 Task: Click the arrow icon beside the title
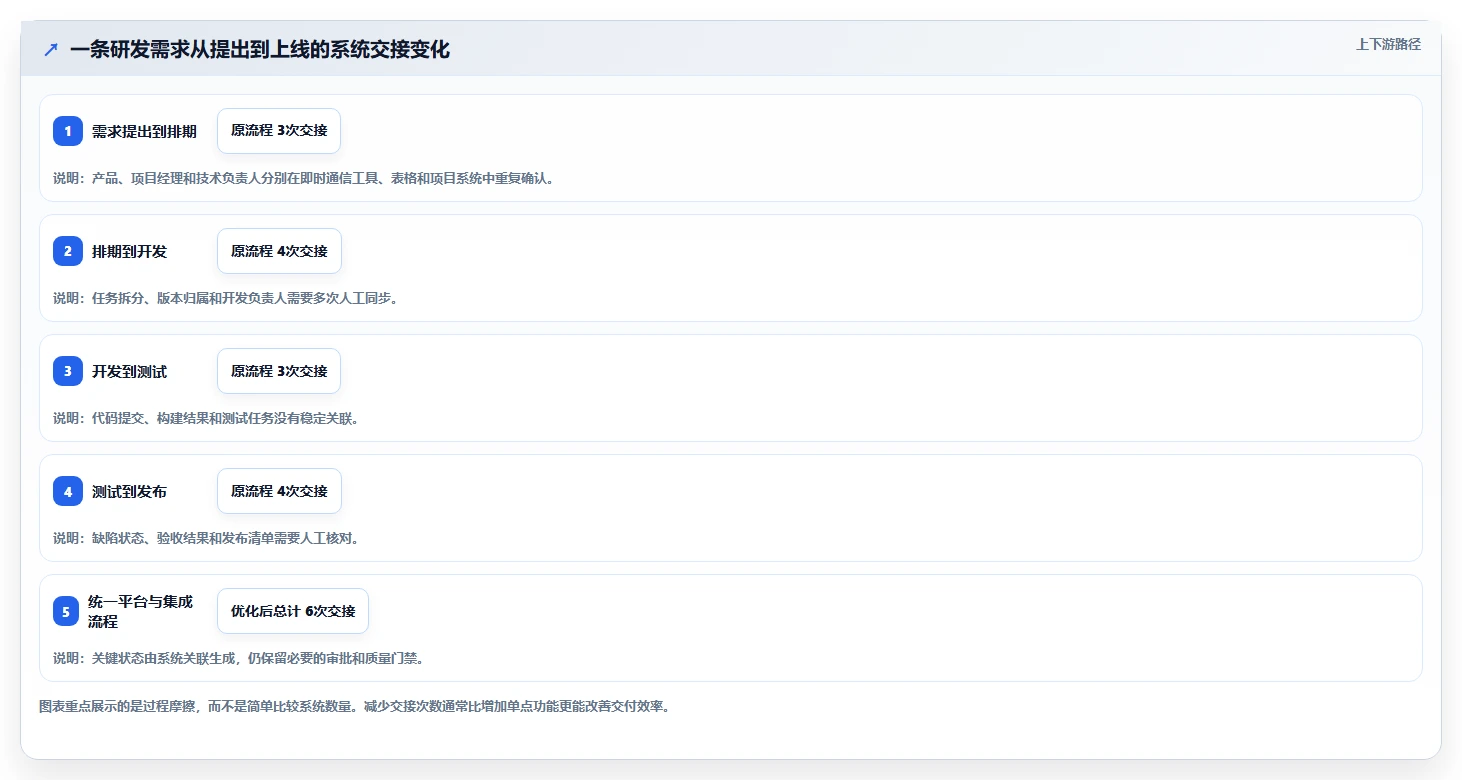[x=51, y=50]
